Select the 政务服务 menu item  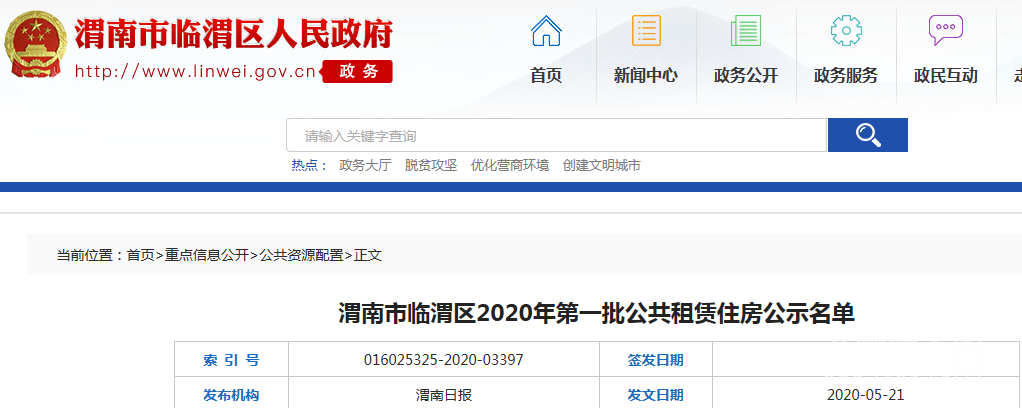pos(846,75)
